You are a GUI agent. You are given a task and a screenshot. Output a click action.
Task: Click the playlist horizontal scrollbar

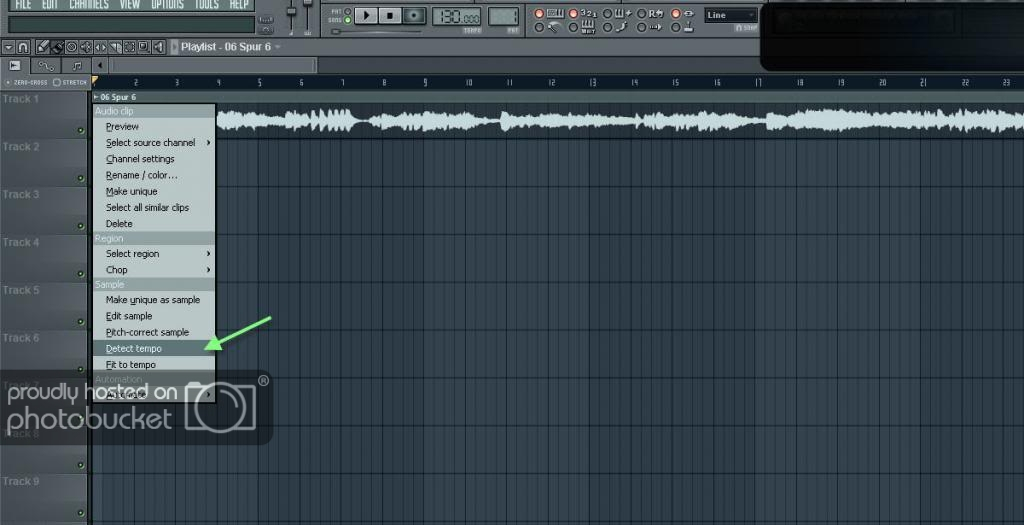(214, 65)
